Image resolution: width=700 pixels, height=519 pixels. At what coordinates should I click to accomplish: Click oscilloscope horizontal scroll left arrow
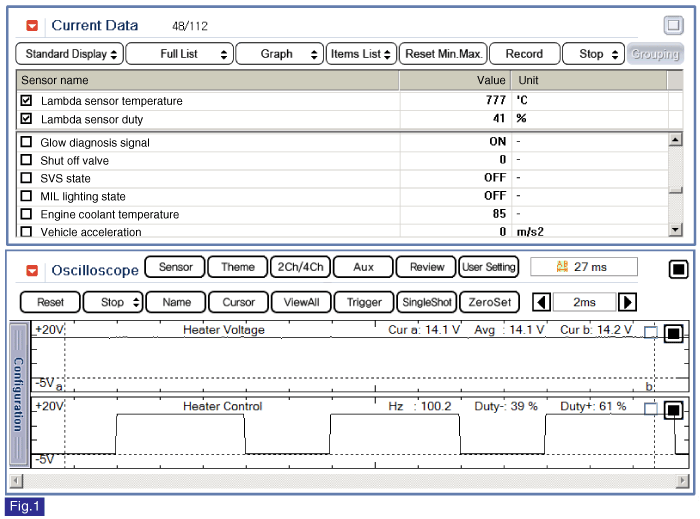[16, 481]
